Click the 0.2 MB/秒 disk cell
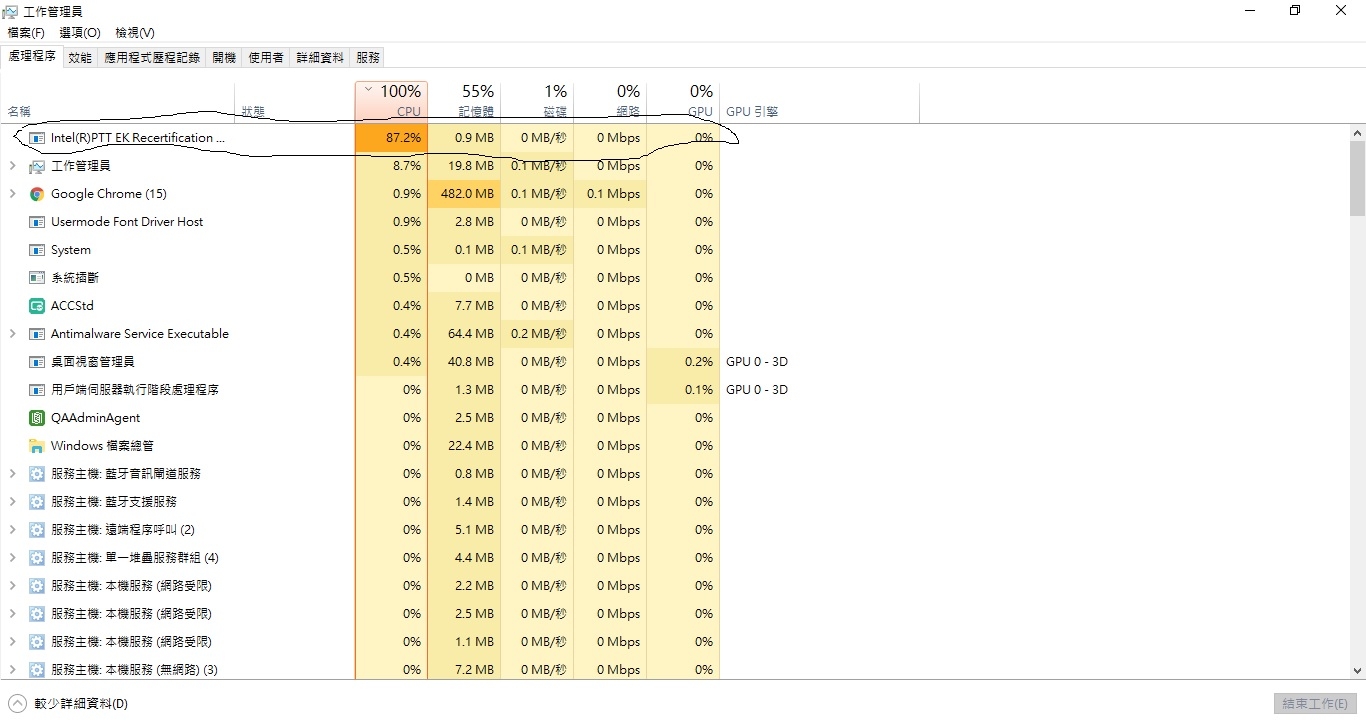The width and height of the screenshot is (1366, 728). pyautogui.click(x=537, y=334)
